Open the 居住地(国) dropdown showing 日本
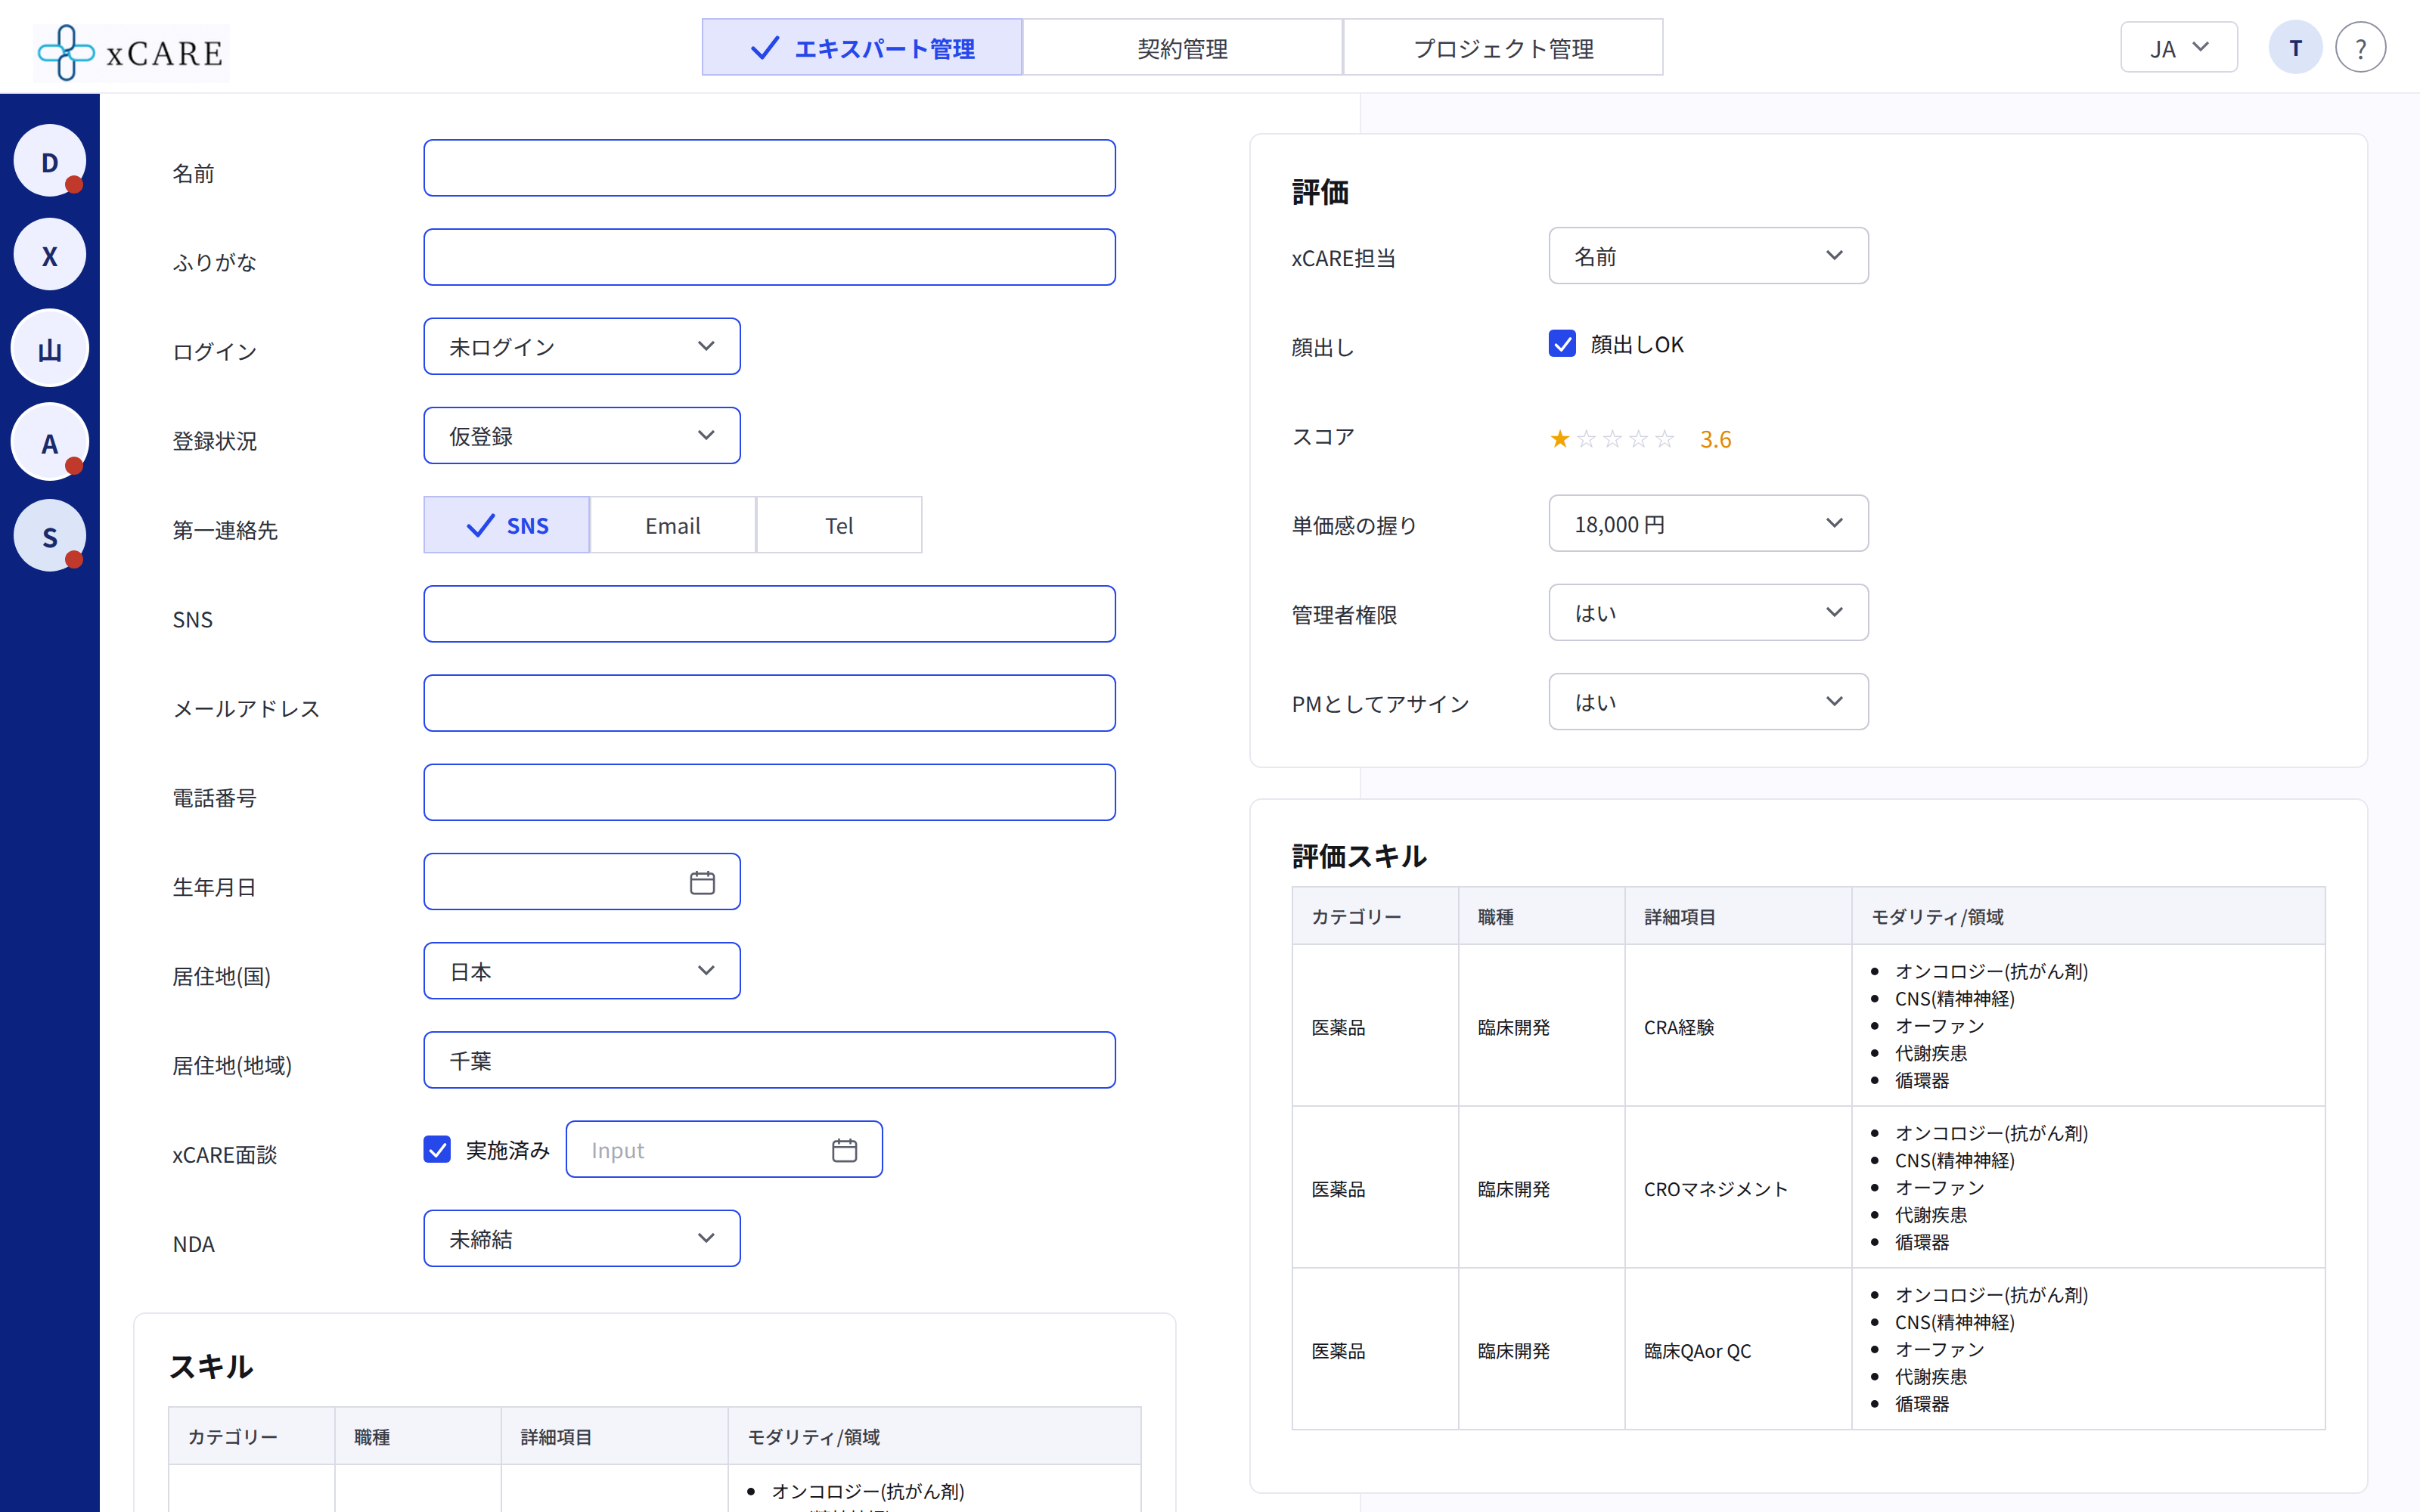This screenshot has width=2420, height=1512. [x=582, y=970]
